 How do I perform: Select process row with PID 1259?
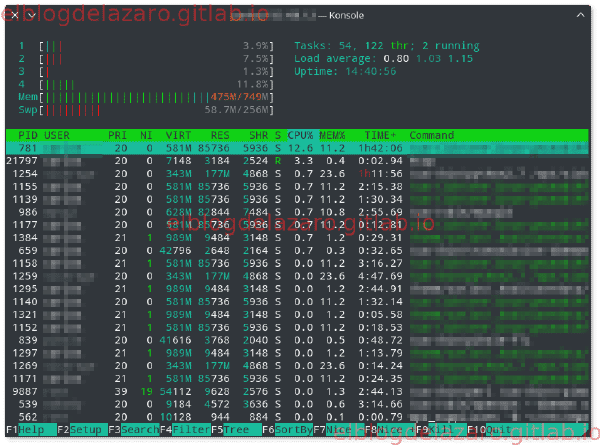[x=297, y=276]
